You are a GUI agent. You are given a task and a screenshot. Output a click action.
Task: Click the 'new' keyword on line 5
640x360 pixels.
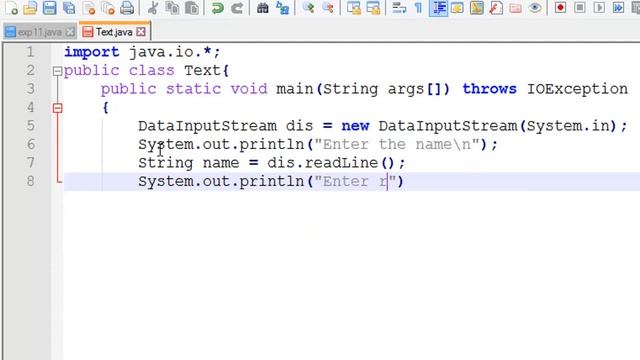point(356,126)
